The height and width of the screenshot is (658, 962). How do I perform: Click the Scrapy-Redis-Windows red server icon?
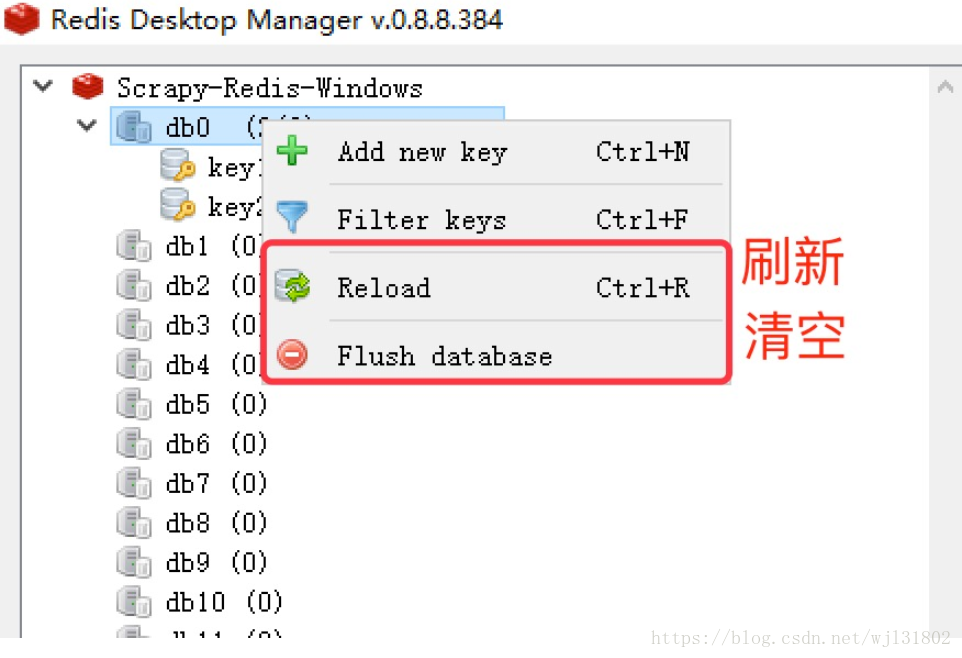pos(88,87)
